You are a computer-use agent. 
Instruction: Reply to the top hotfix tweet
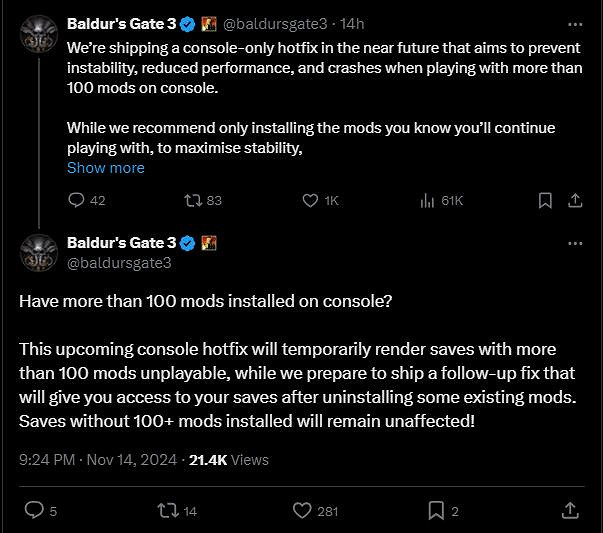[x=76, y=200]
